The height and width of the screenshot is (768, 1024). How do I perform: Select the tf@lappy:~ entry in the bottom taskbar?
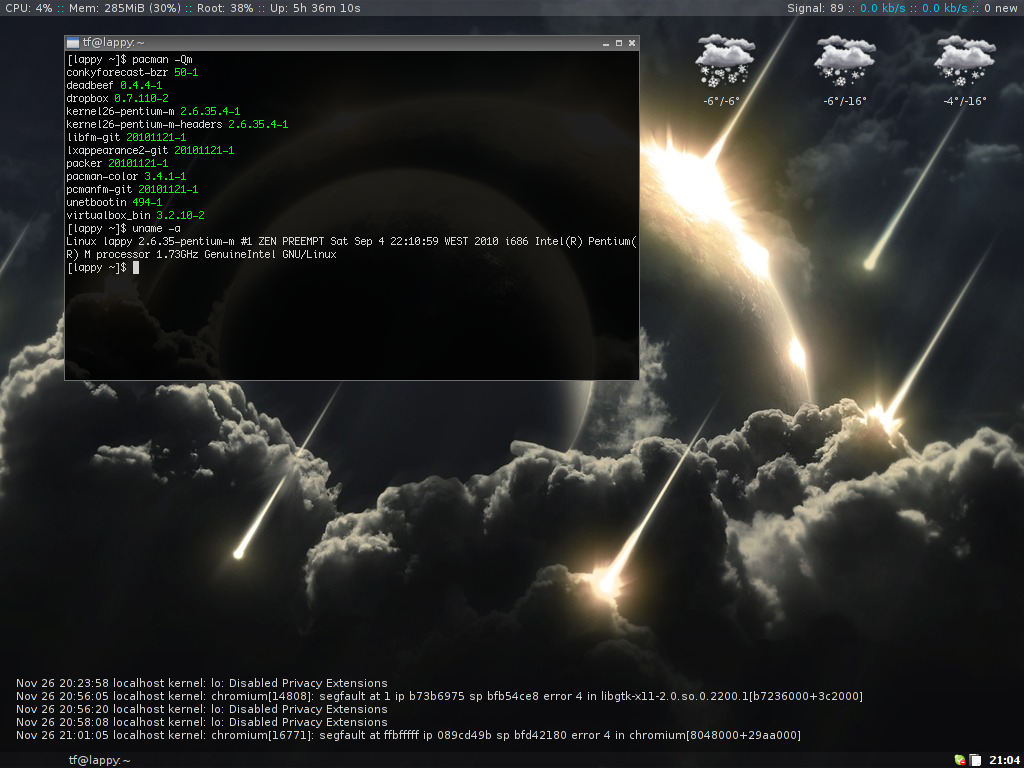tap(99, 760)
